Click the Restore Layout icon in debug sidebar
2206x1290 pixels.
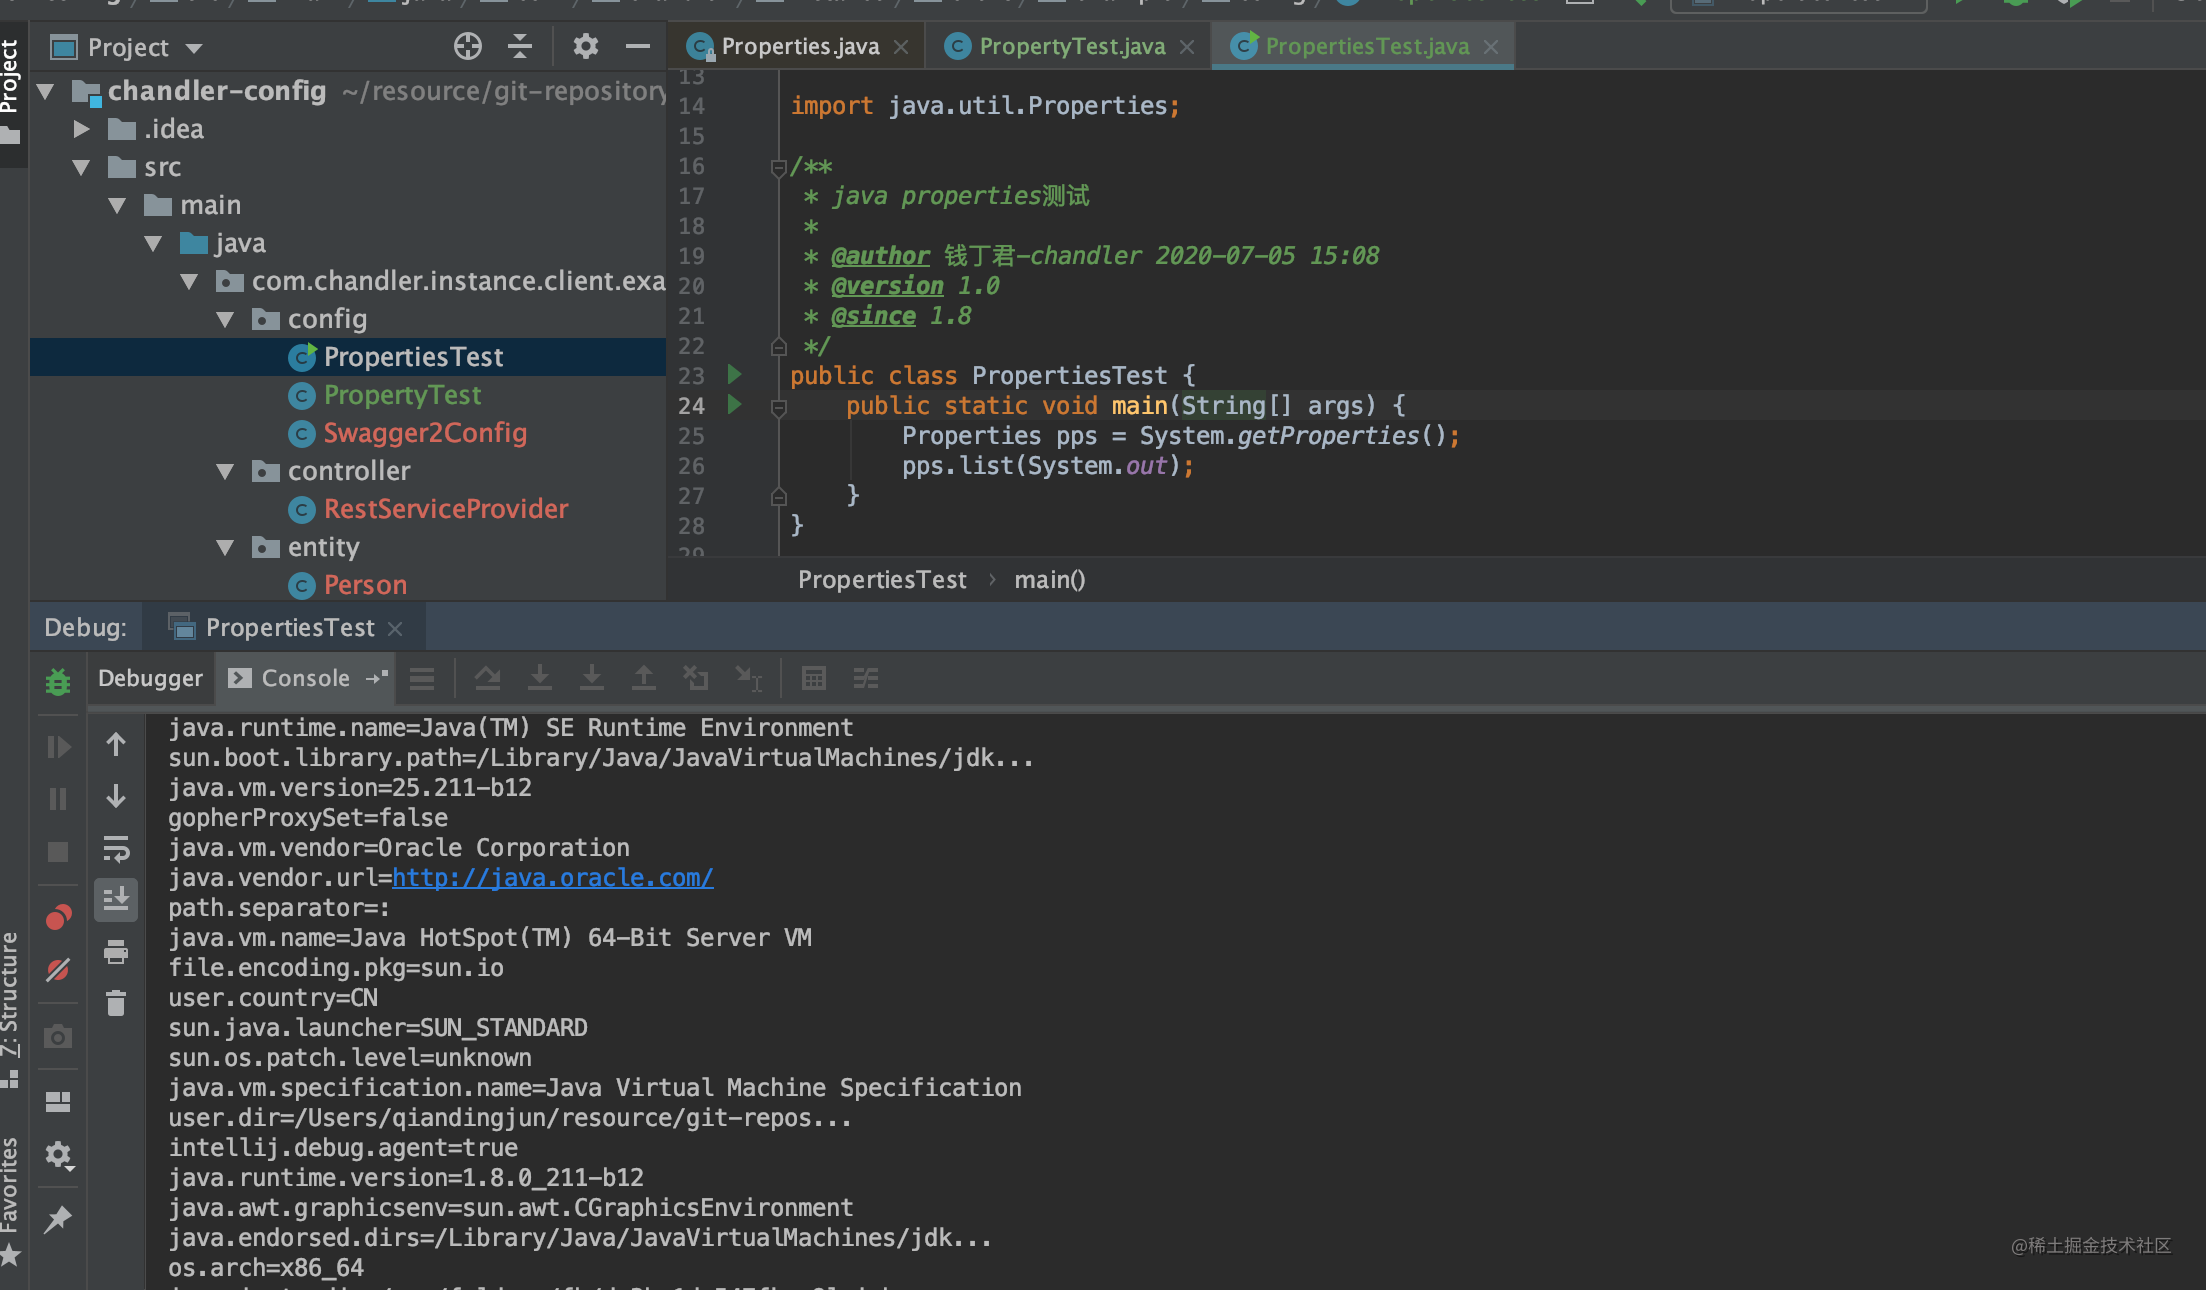tap(58, 1102)
